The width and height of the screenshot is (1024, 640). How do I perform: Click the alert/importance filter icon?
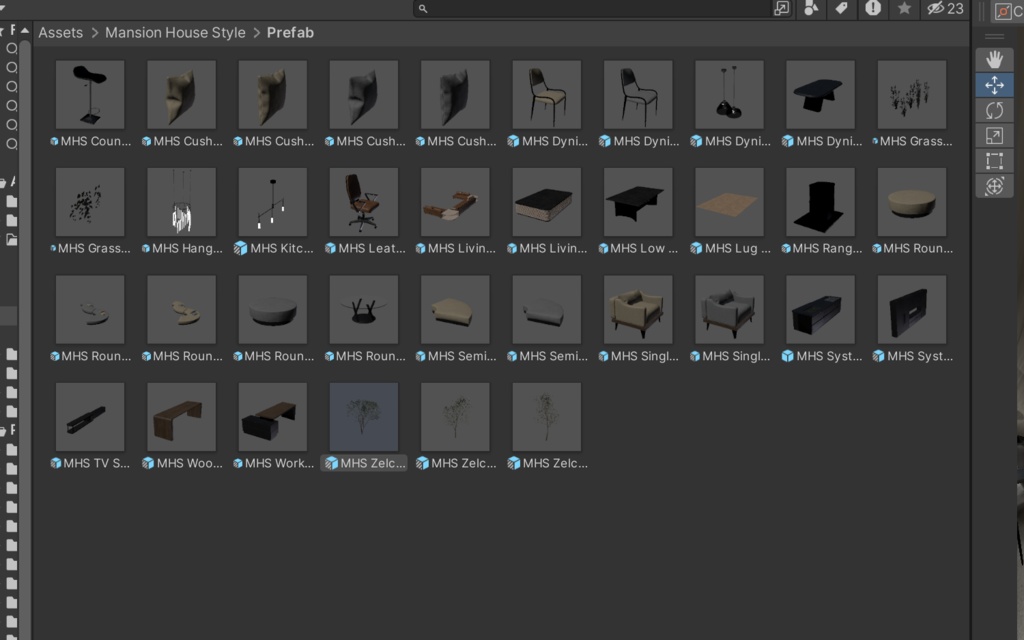[873, 9]
